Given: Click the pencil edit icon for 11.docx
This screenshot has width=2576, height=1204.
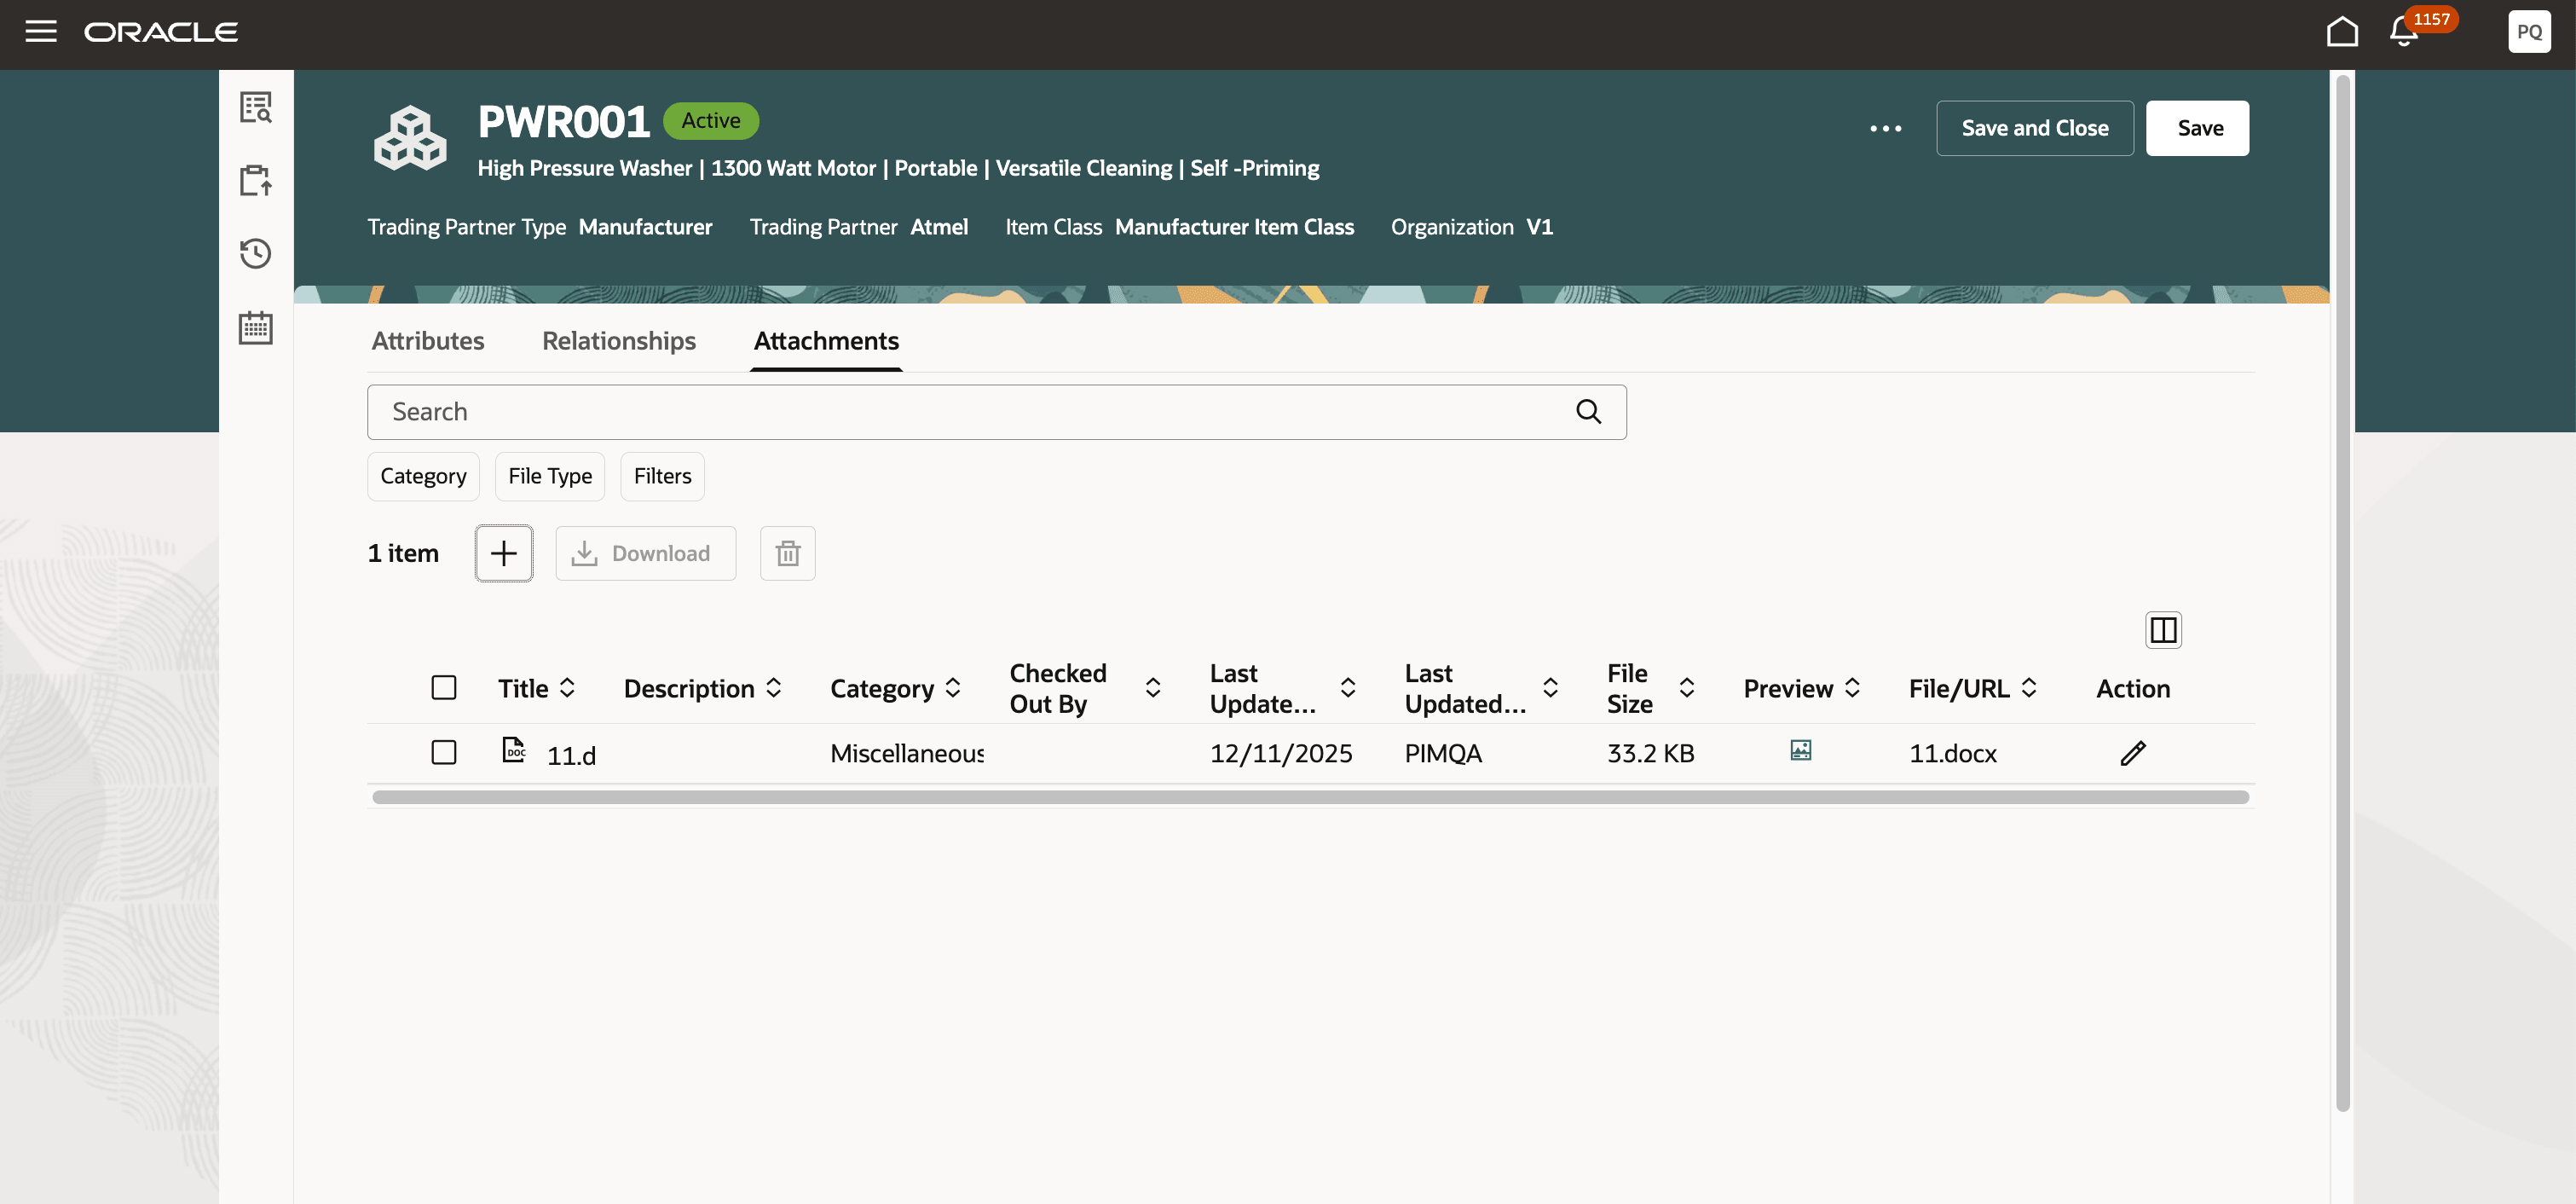Looking at the screenshot, I should [2132, 753].
